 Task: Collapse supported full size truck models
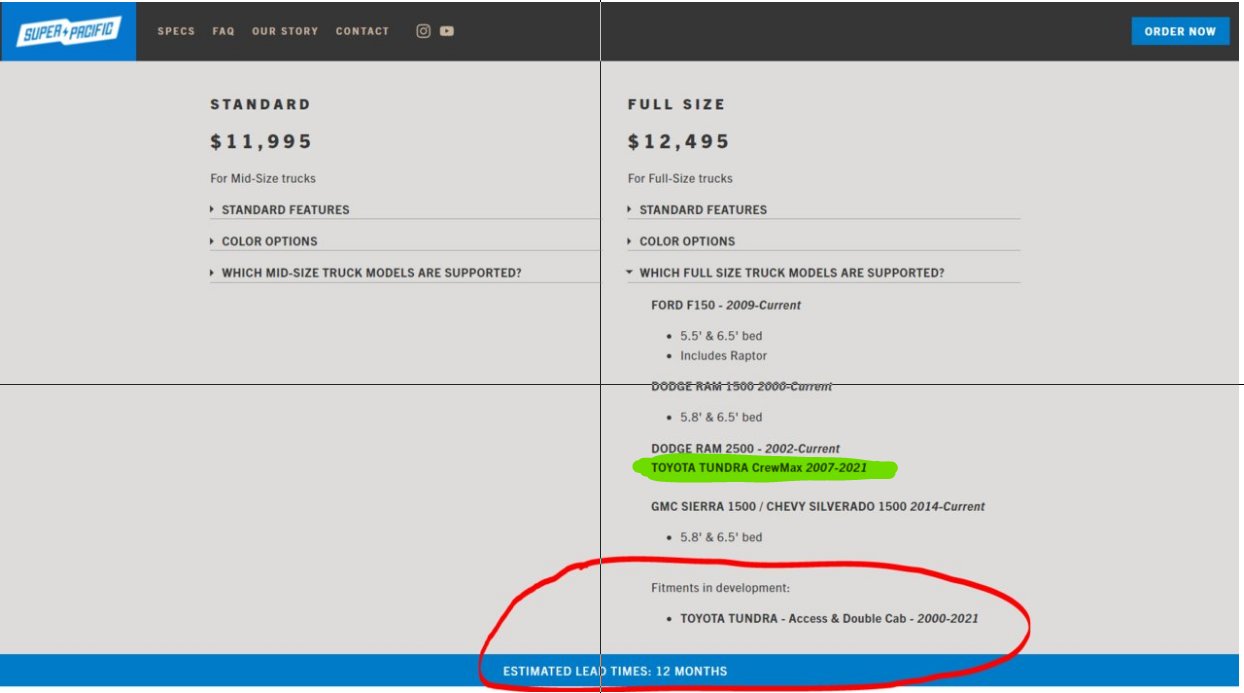coord(824,273)
